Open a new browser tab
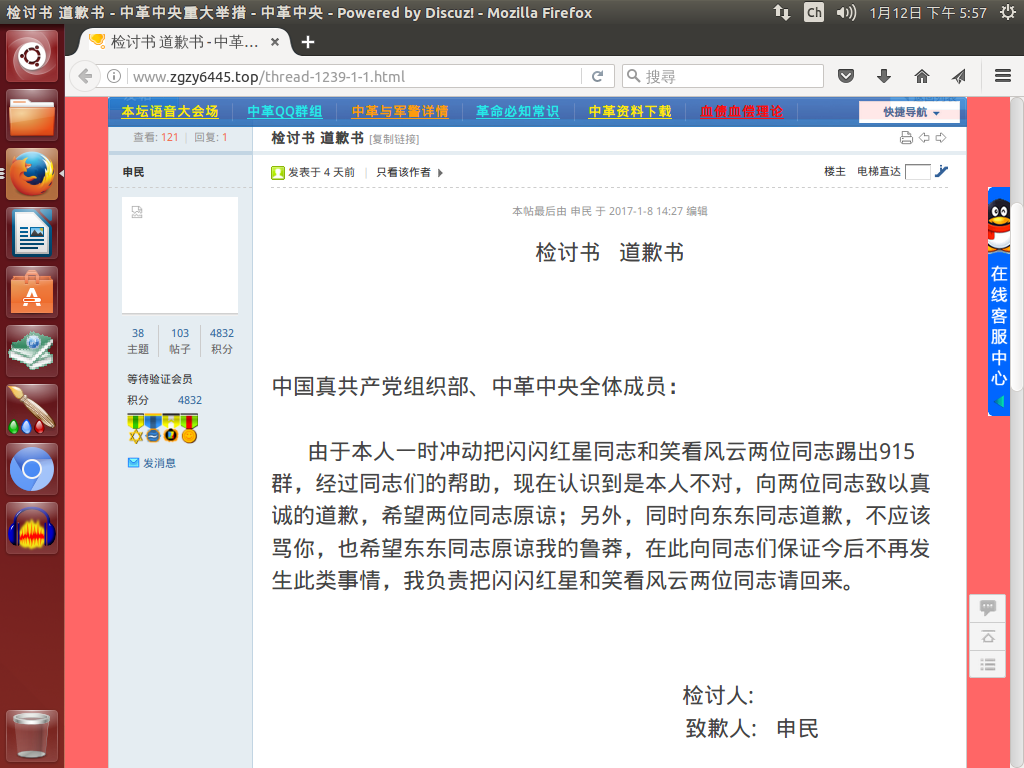1024x768 pixels. [x=308, y=42]
